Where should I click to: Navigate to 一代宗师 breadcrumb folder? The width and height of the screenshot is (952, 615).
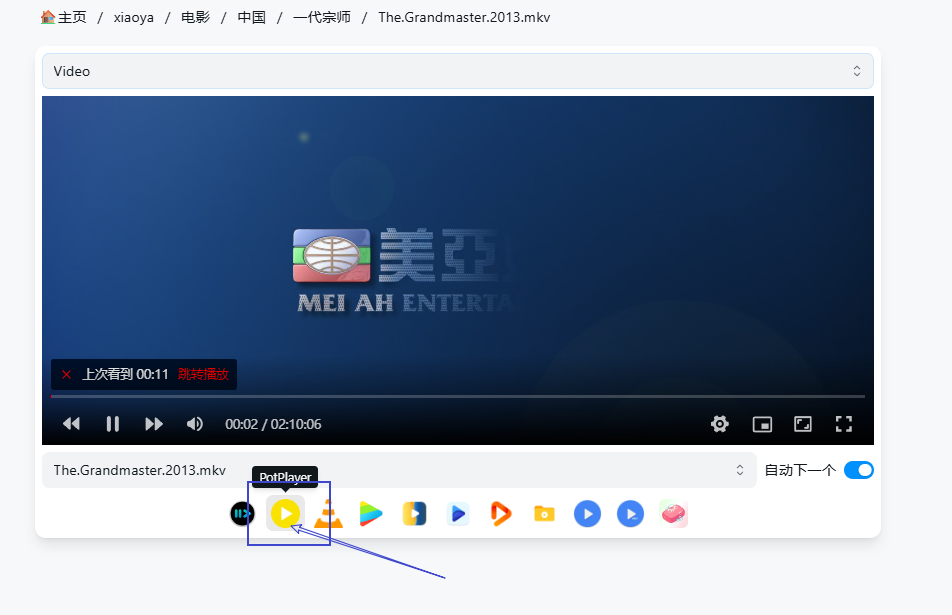point(322,17)
